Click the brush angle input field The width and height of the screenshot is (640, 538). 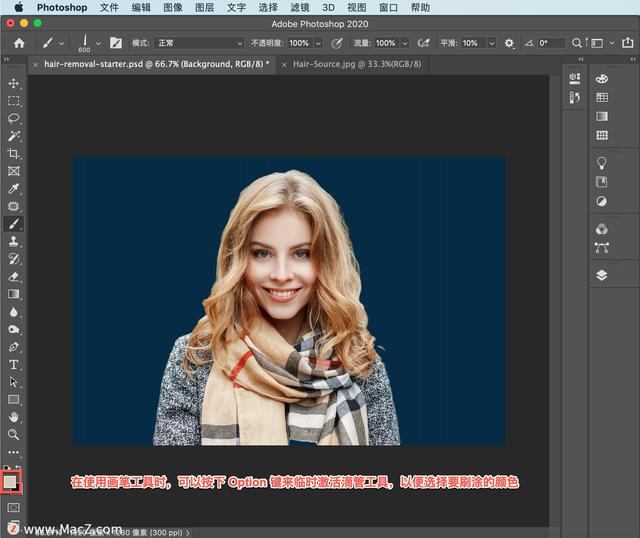pyautogui.click(x=551, y=43)
